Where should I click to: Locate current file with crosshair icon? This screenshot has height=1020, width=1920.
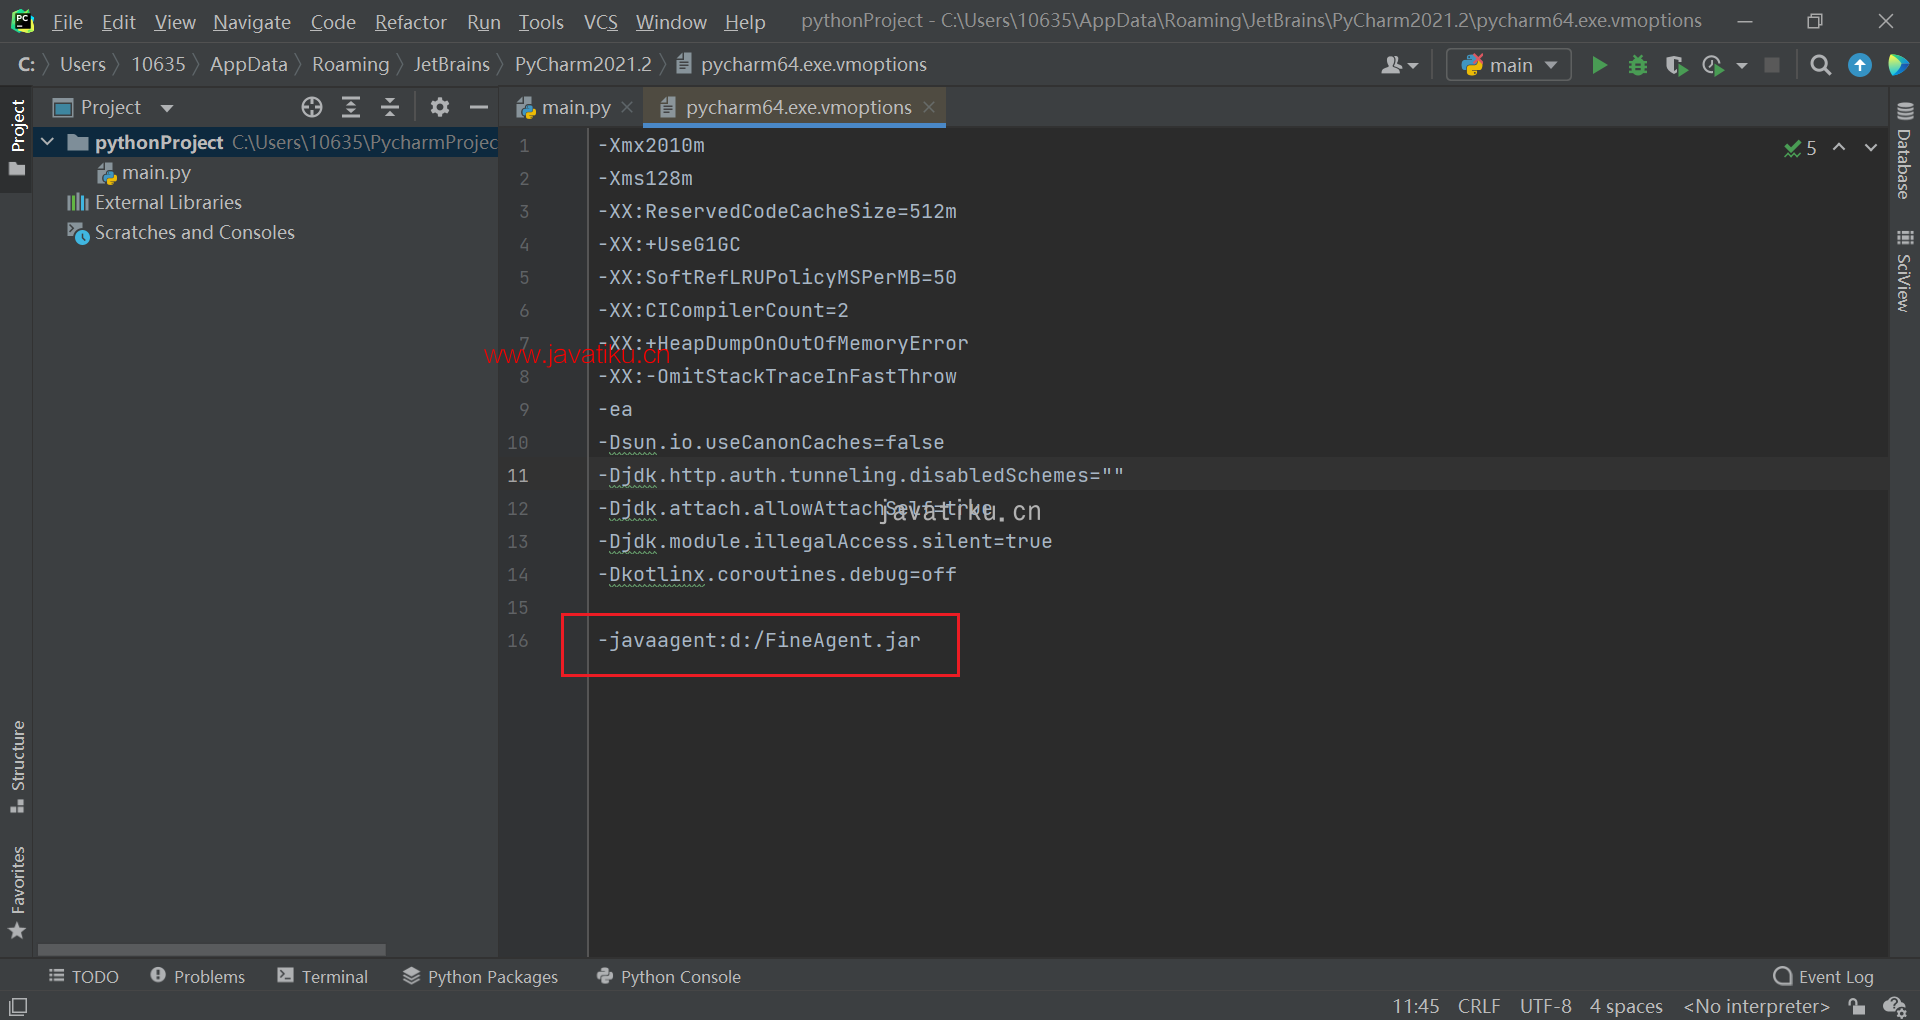[x=312, y=107]
